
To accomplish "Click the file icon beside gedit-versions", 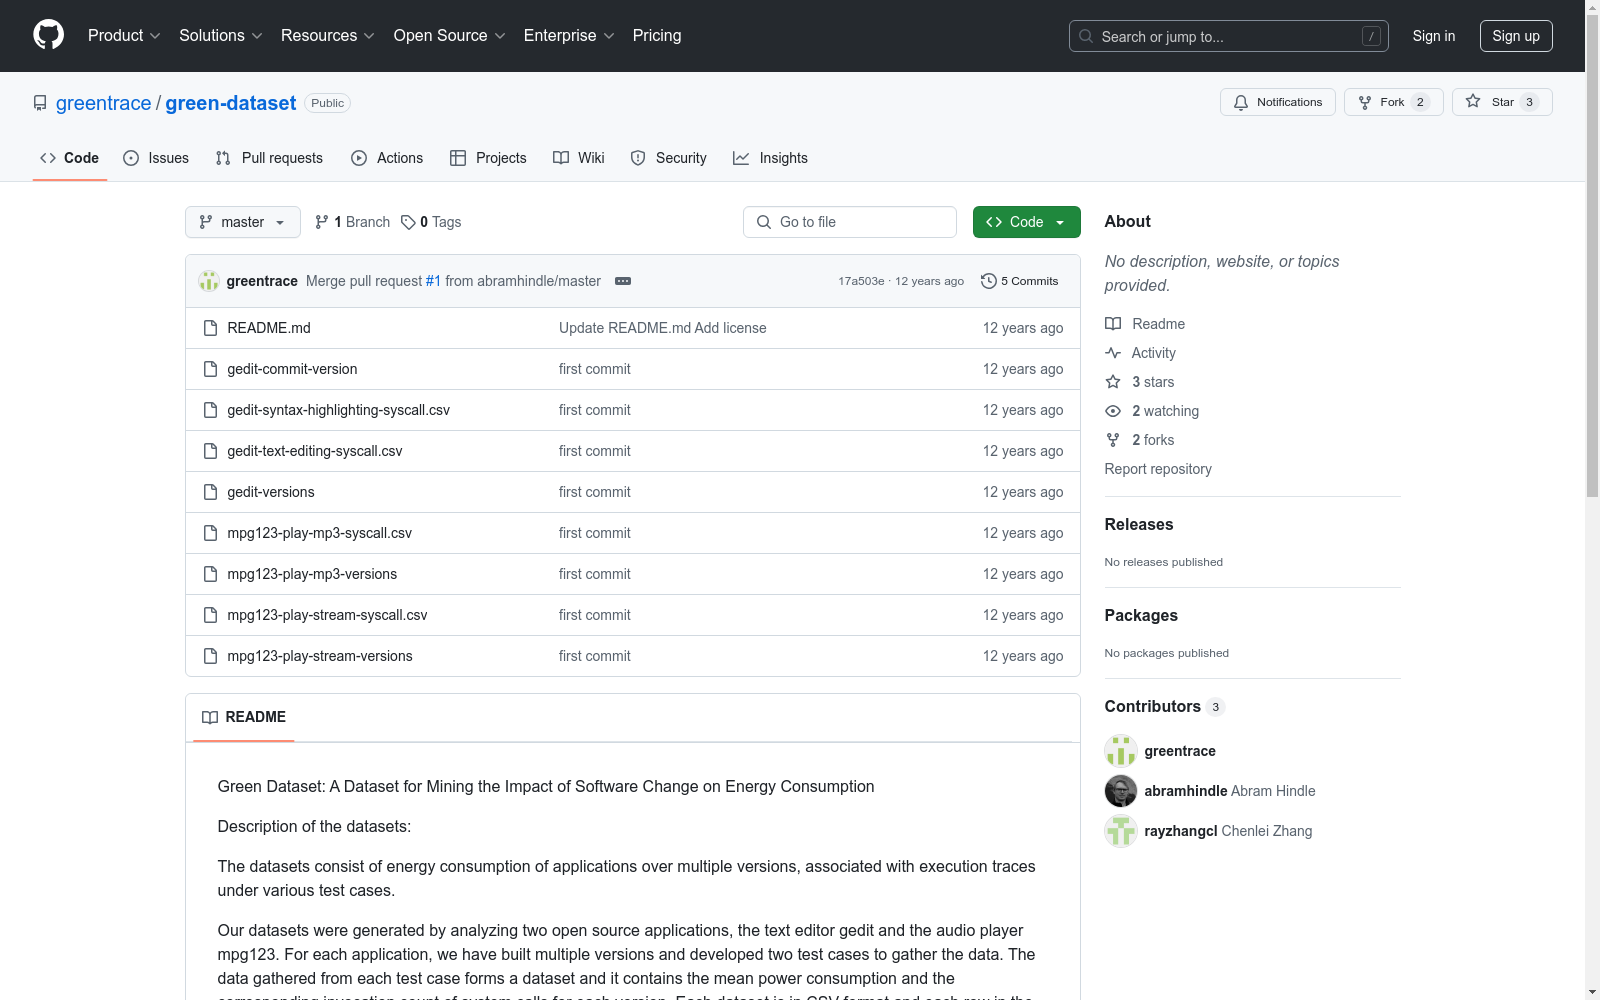I will tap(210, 492).
